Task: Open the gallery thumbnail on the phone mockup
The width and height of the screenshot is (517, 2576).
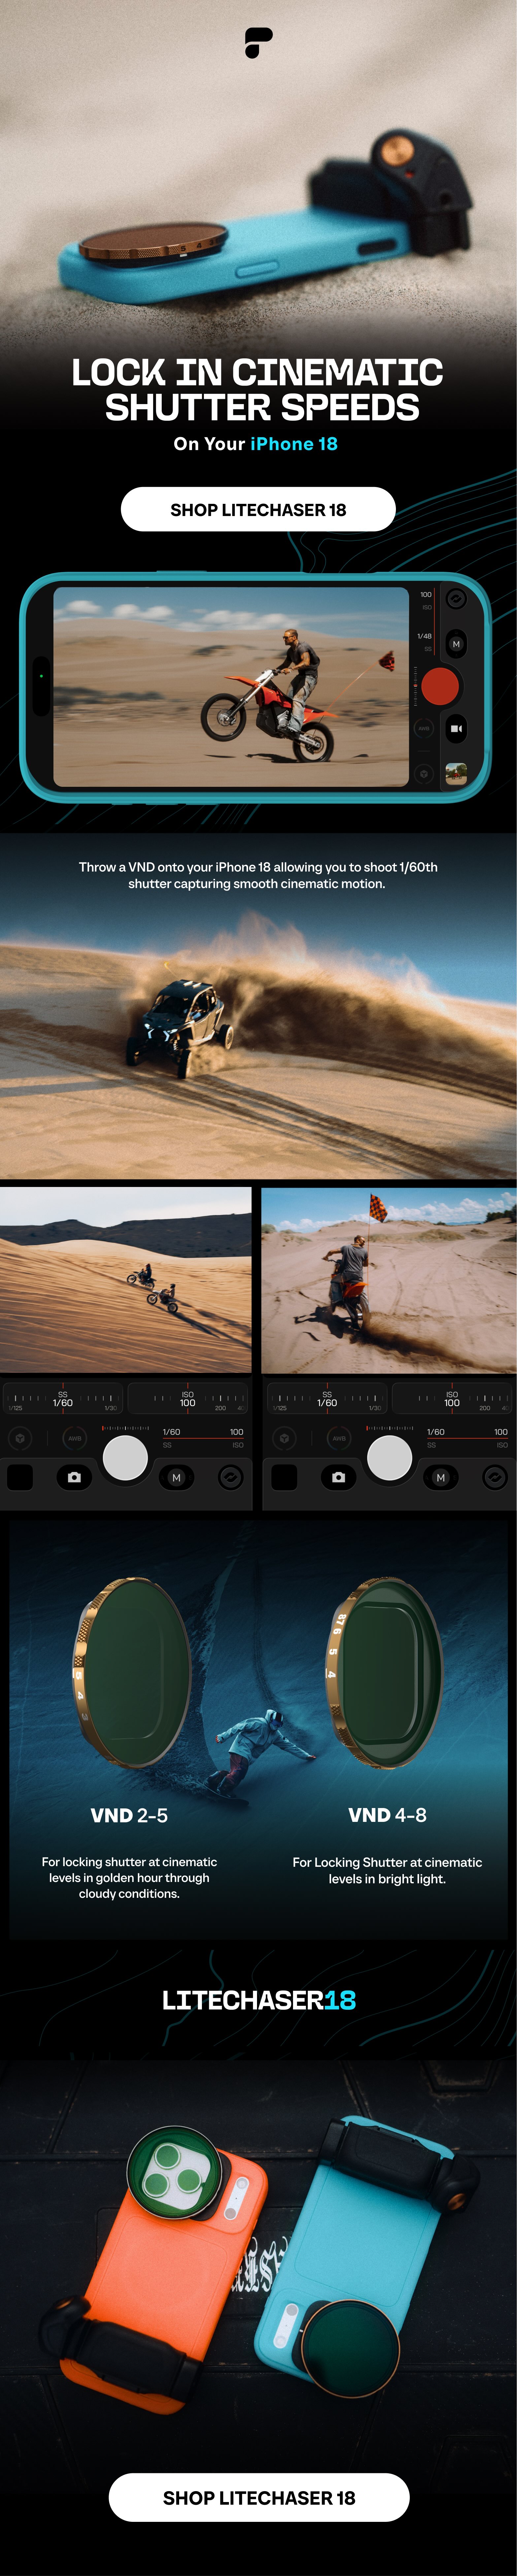Action: click(456, 774)
